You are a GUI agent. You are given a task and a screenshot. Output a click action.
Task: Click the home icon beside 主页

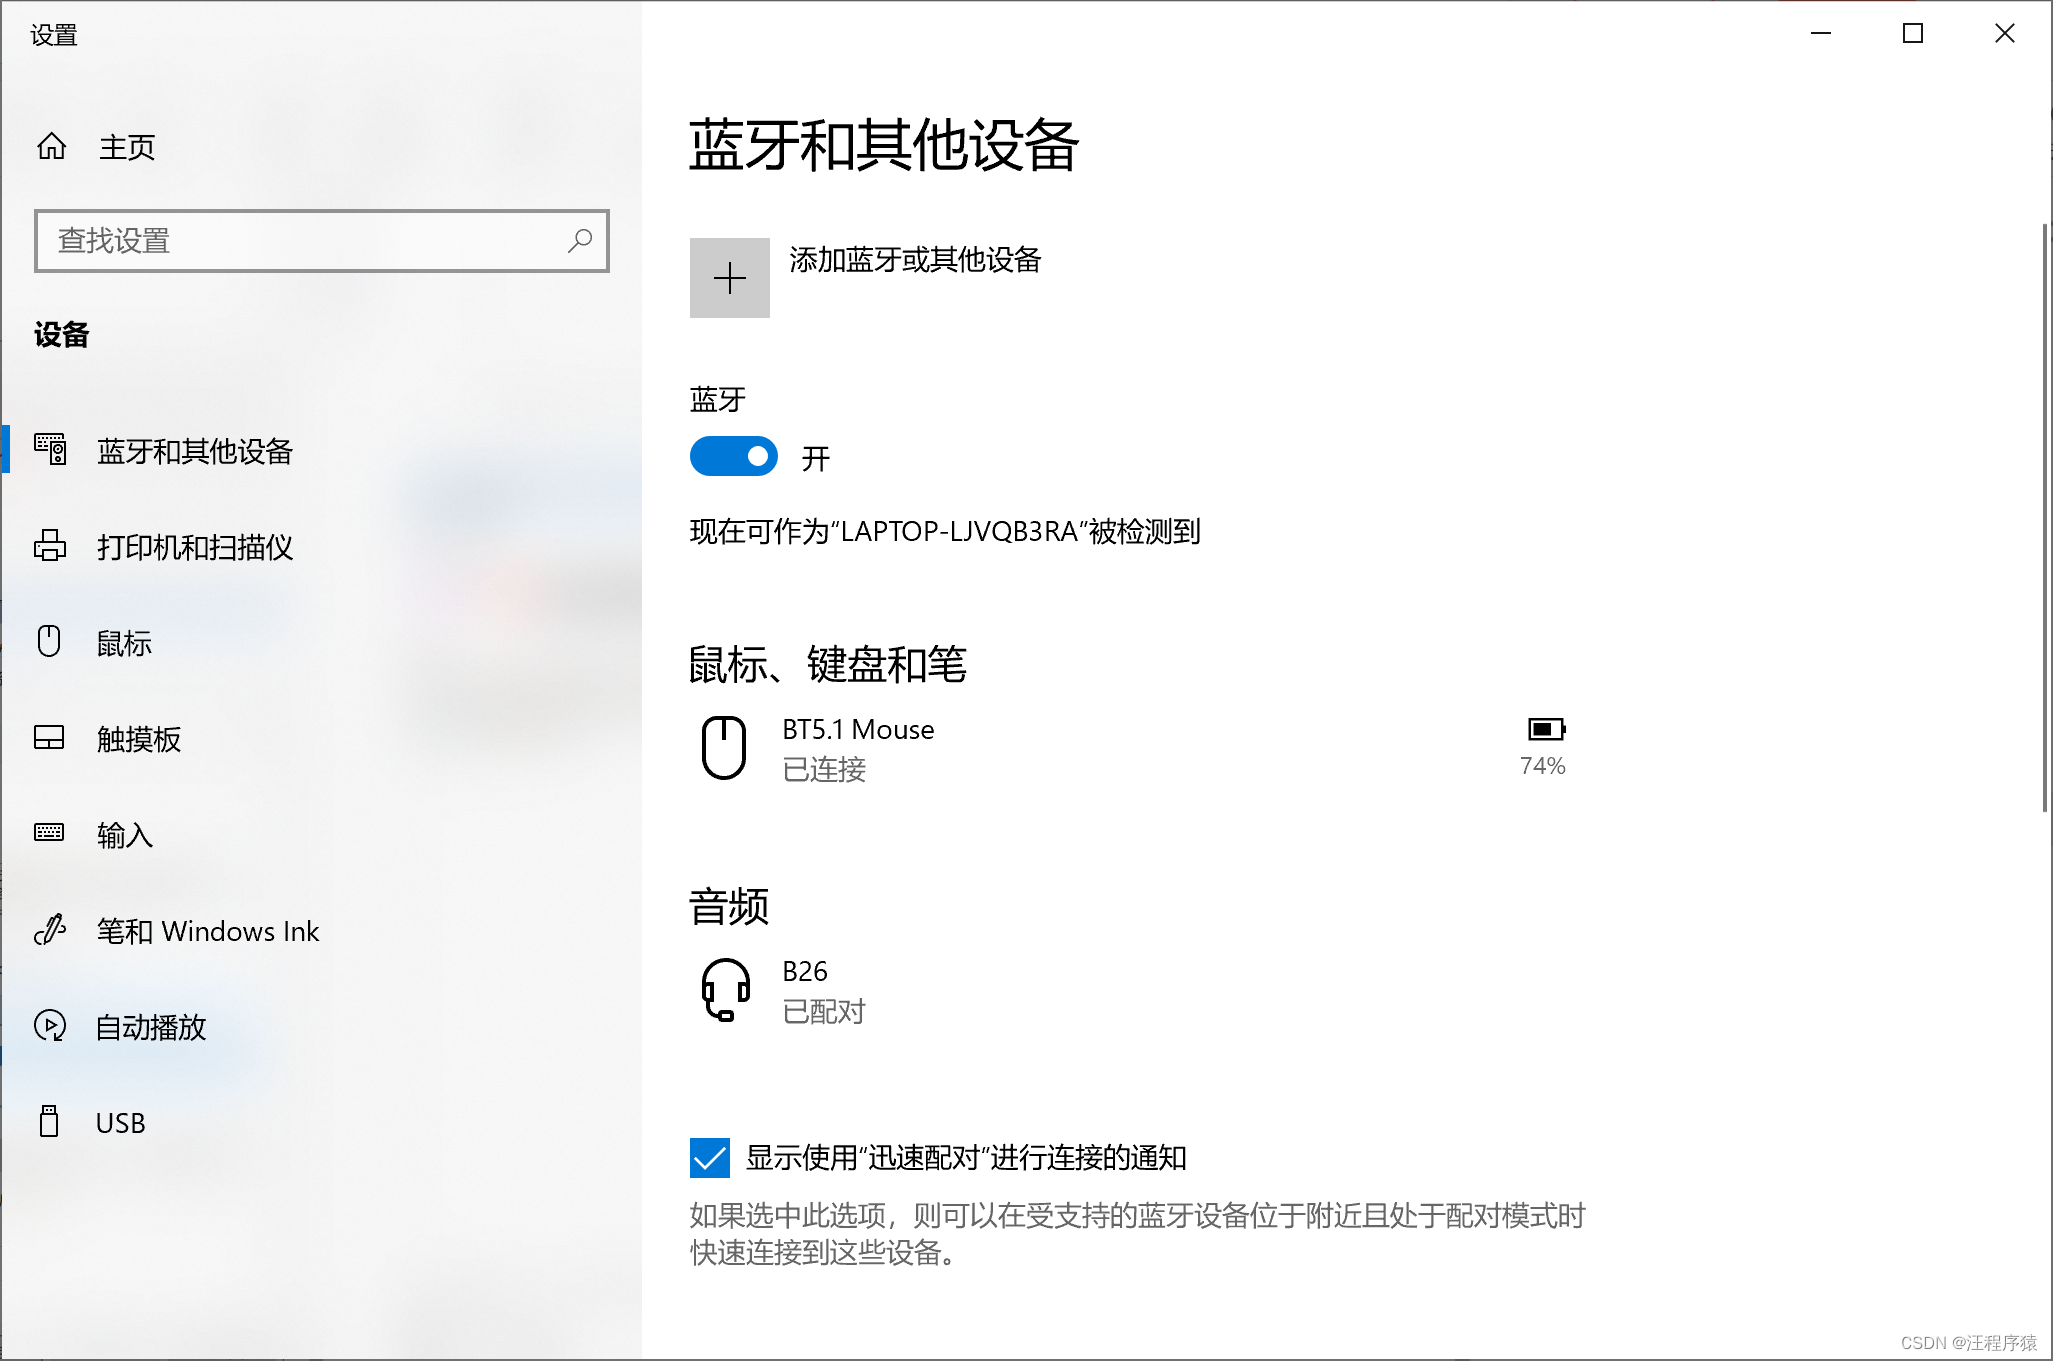[x=52, y=147]
